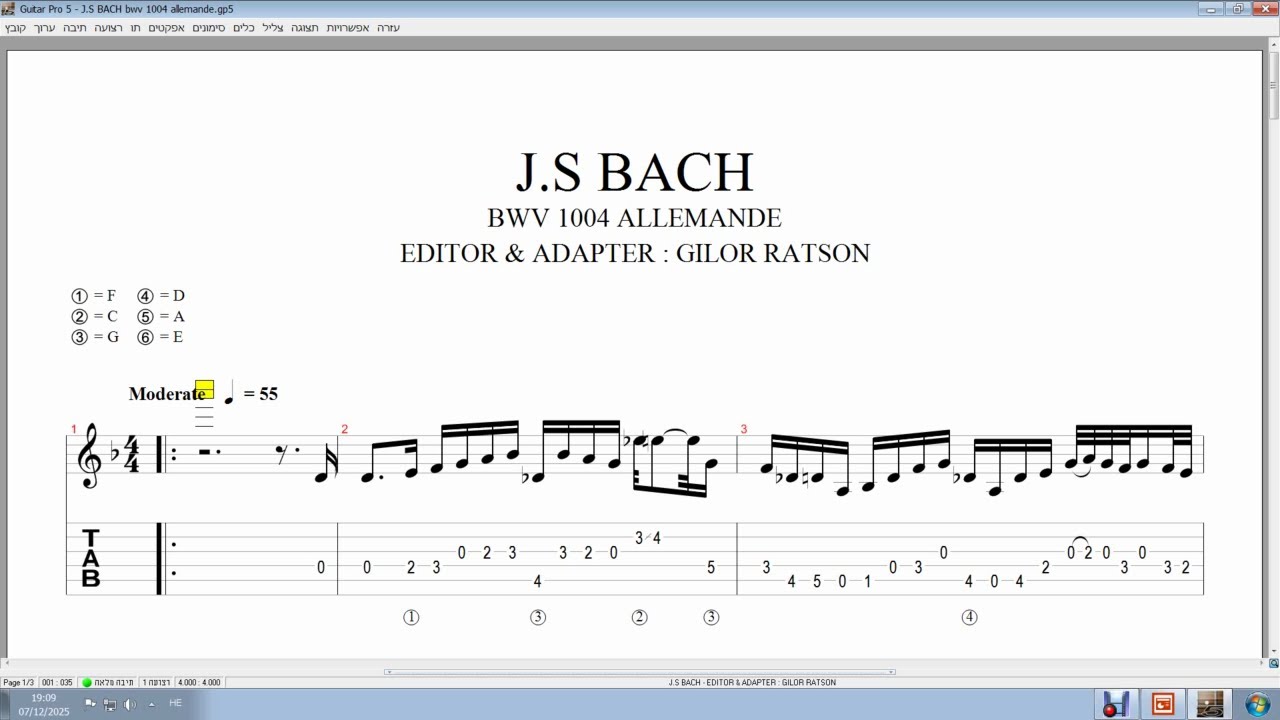This screenshot has height=720, width=1280.
Task: Click the zoom magnifier icon at bottom right
Action: click(x=1274, y=663)
